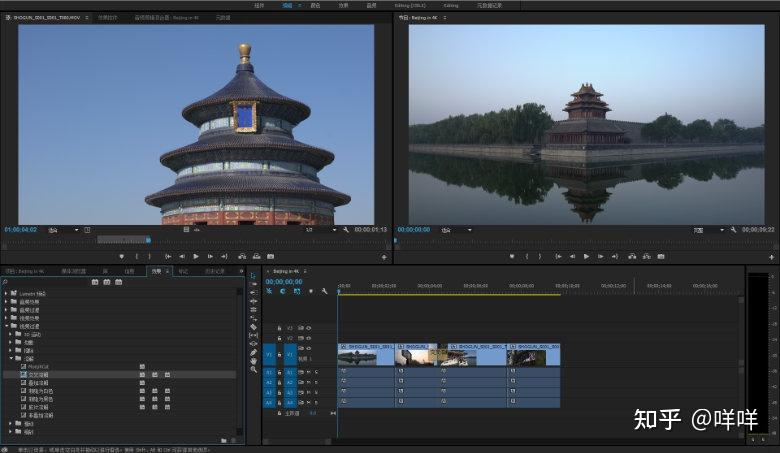Screen dimensions: 780x453
Task: Mute audio track A1
Action: (x=308, y=372)
